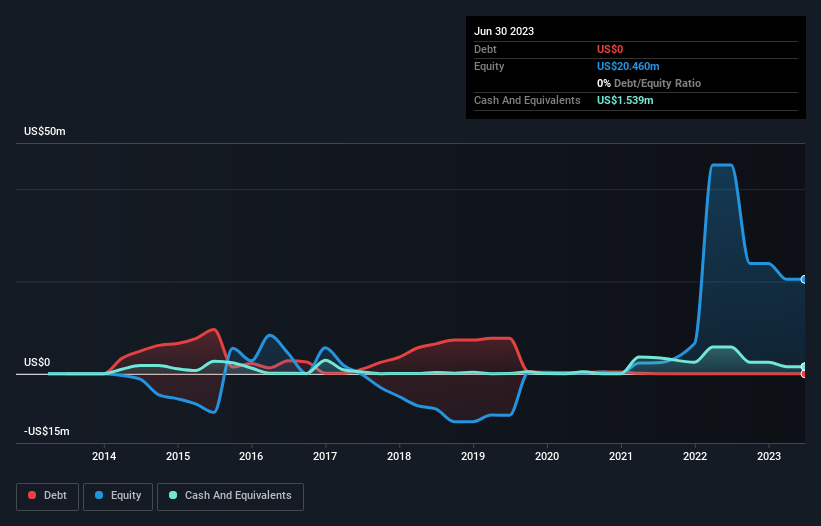Click the red US$0 Debt value in the tooltip
The height and width of the screenshot is (526, 821).
tap(610, 49)
